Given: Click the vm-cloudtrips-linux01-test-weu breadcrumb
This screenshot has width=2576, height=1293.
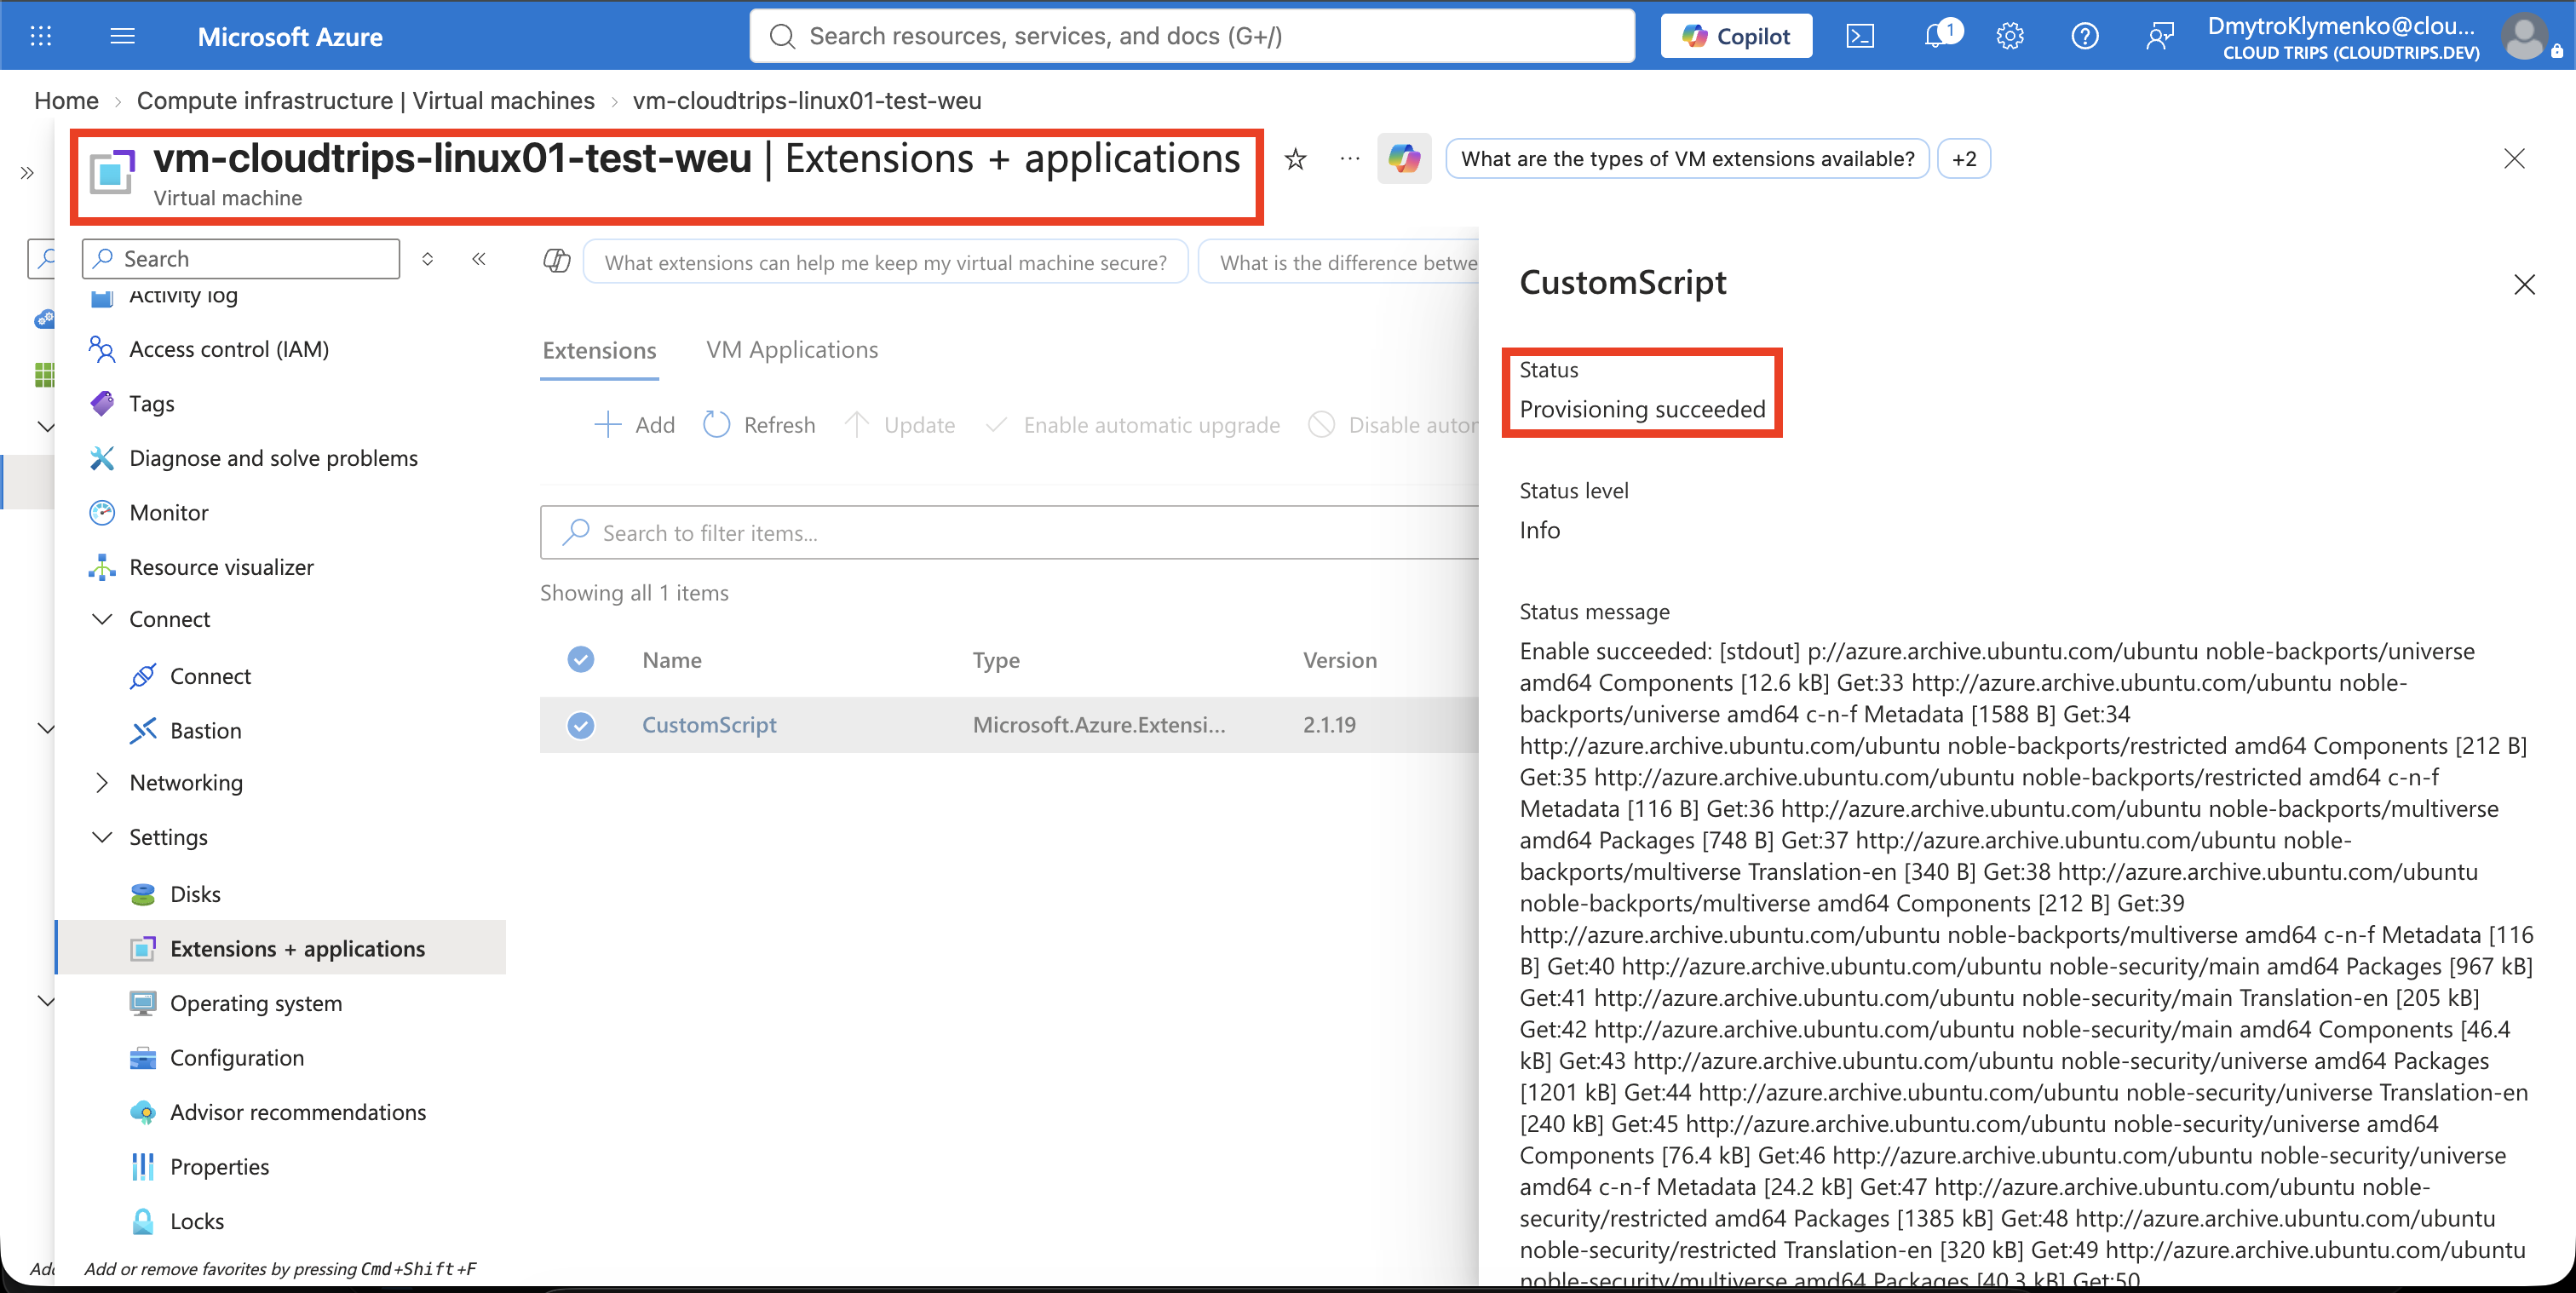Looking at the screenshot, I should click(807, 101).
